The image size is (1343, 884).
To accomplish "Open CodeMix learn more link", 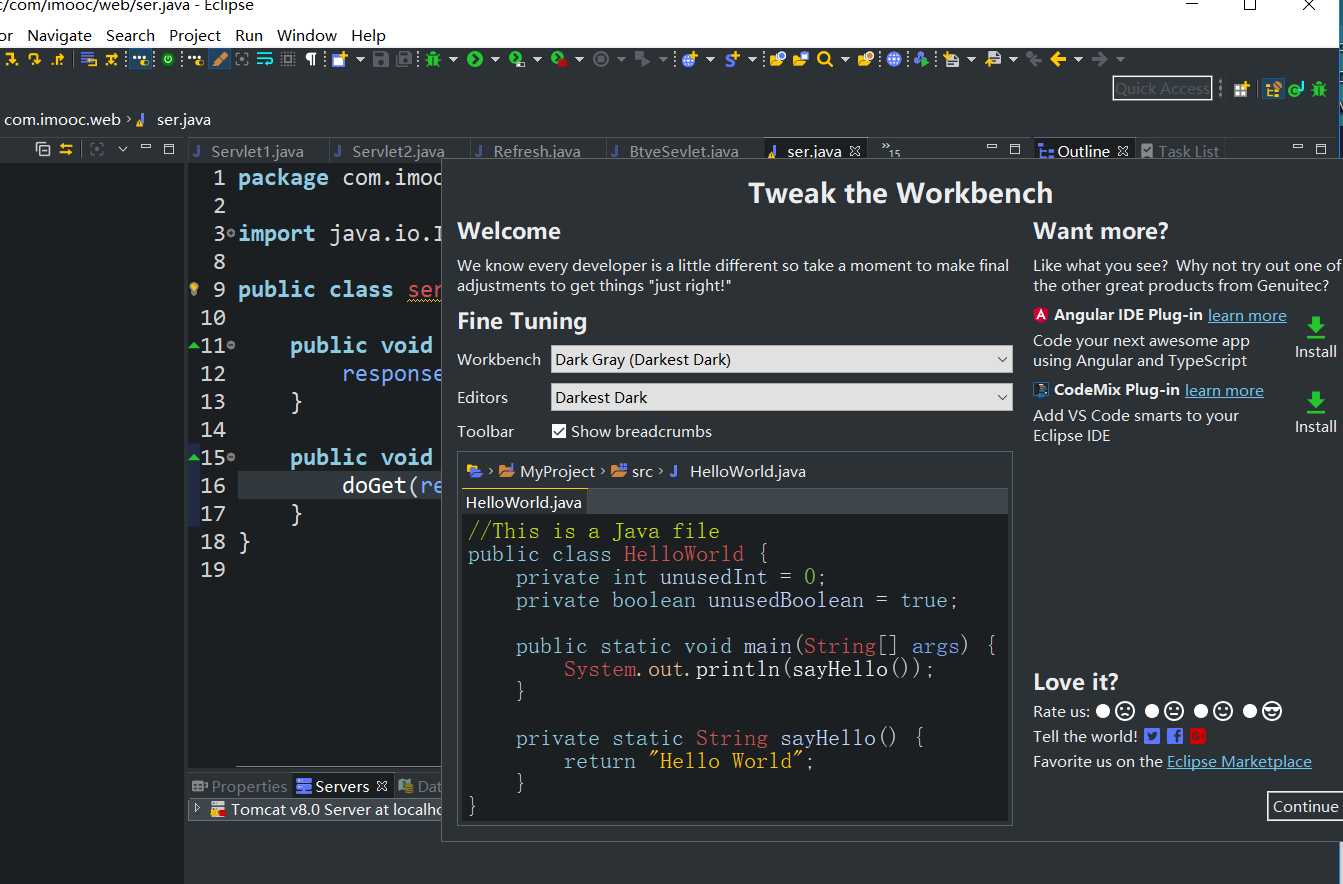I will [1224, 390].
